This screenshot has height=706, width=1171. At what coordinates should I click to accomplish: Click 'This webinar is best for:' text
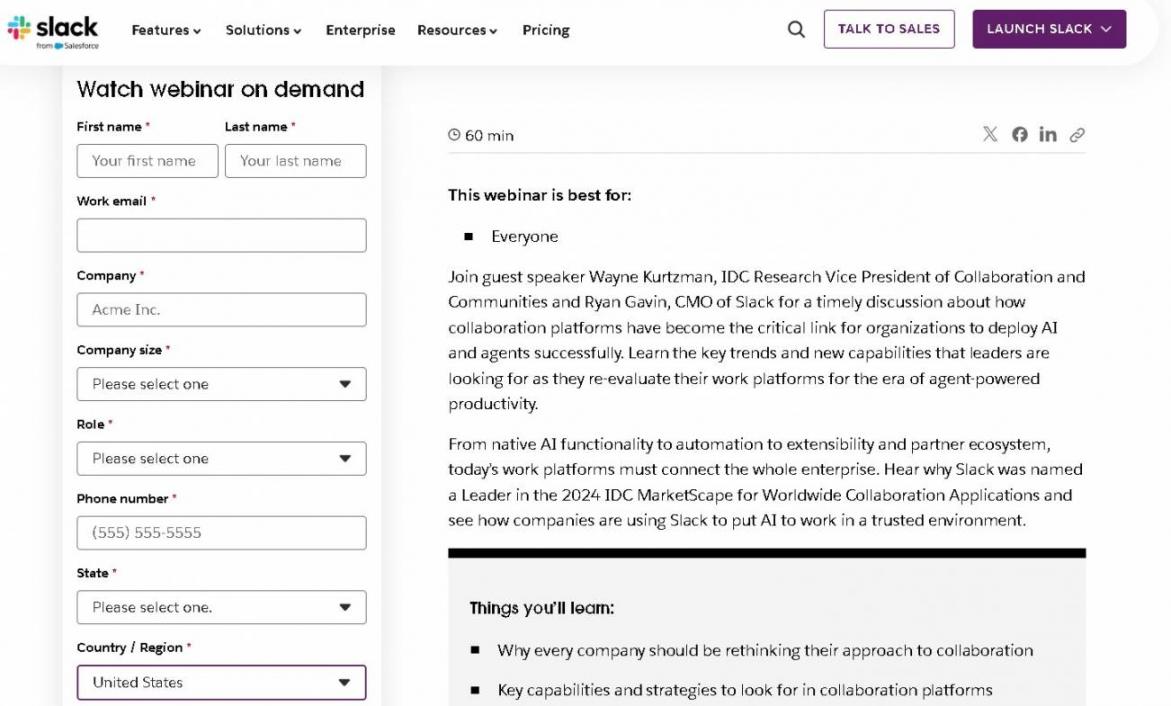[x=539, y=195]
